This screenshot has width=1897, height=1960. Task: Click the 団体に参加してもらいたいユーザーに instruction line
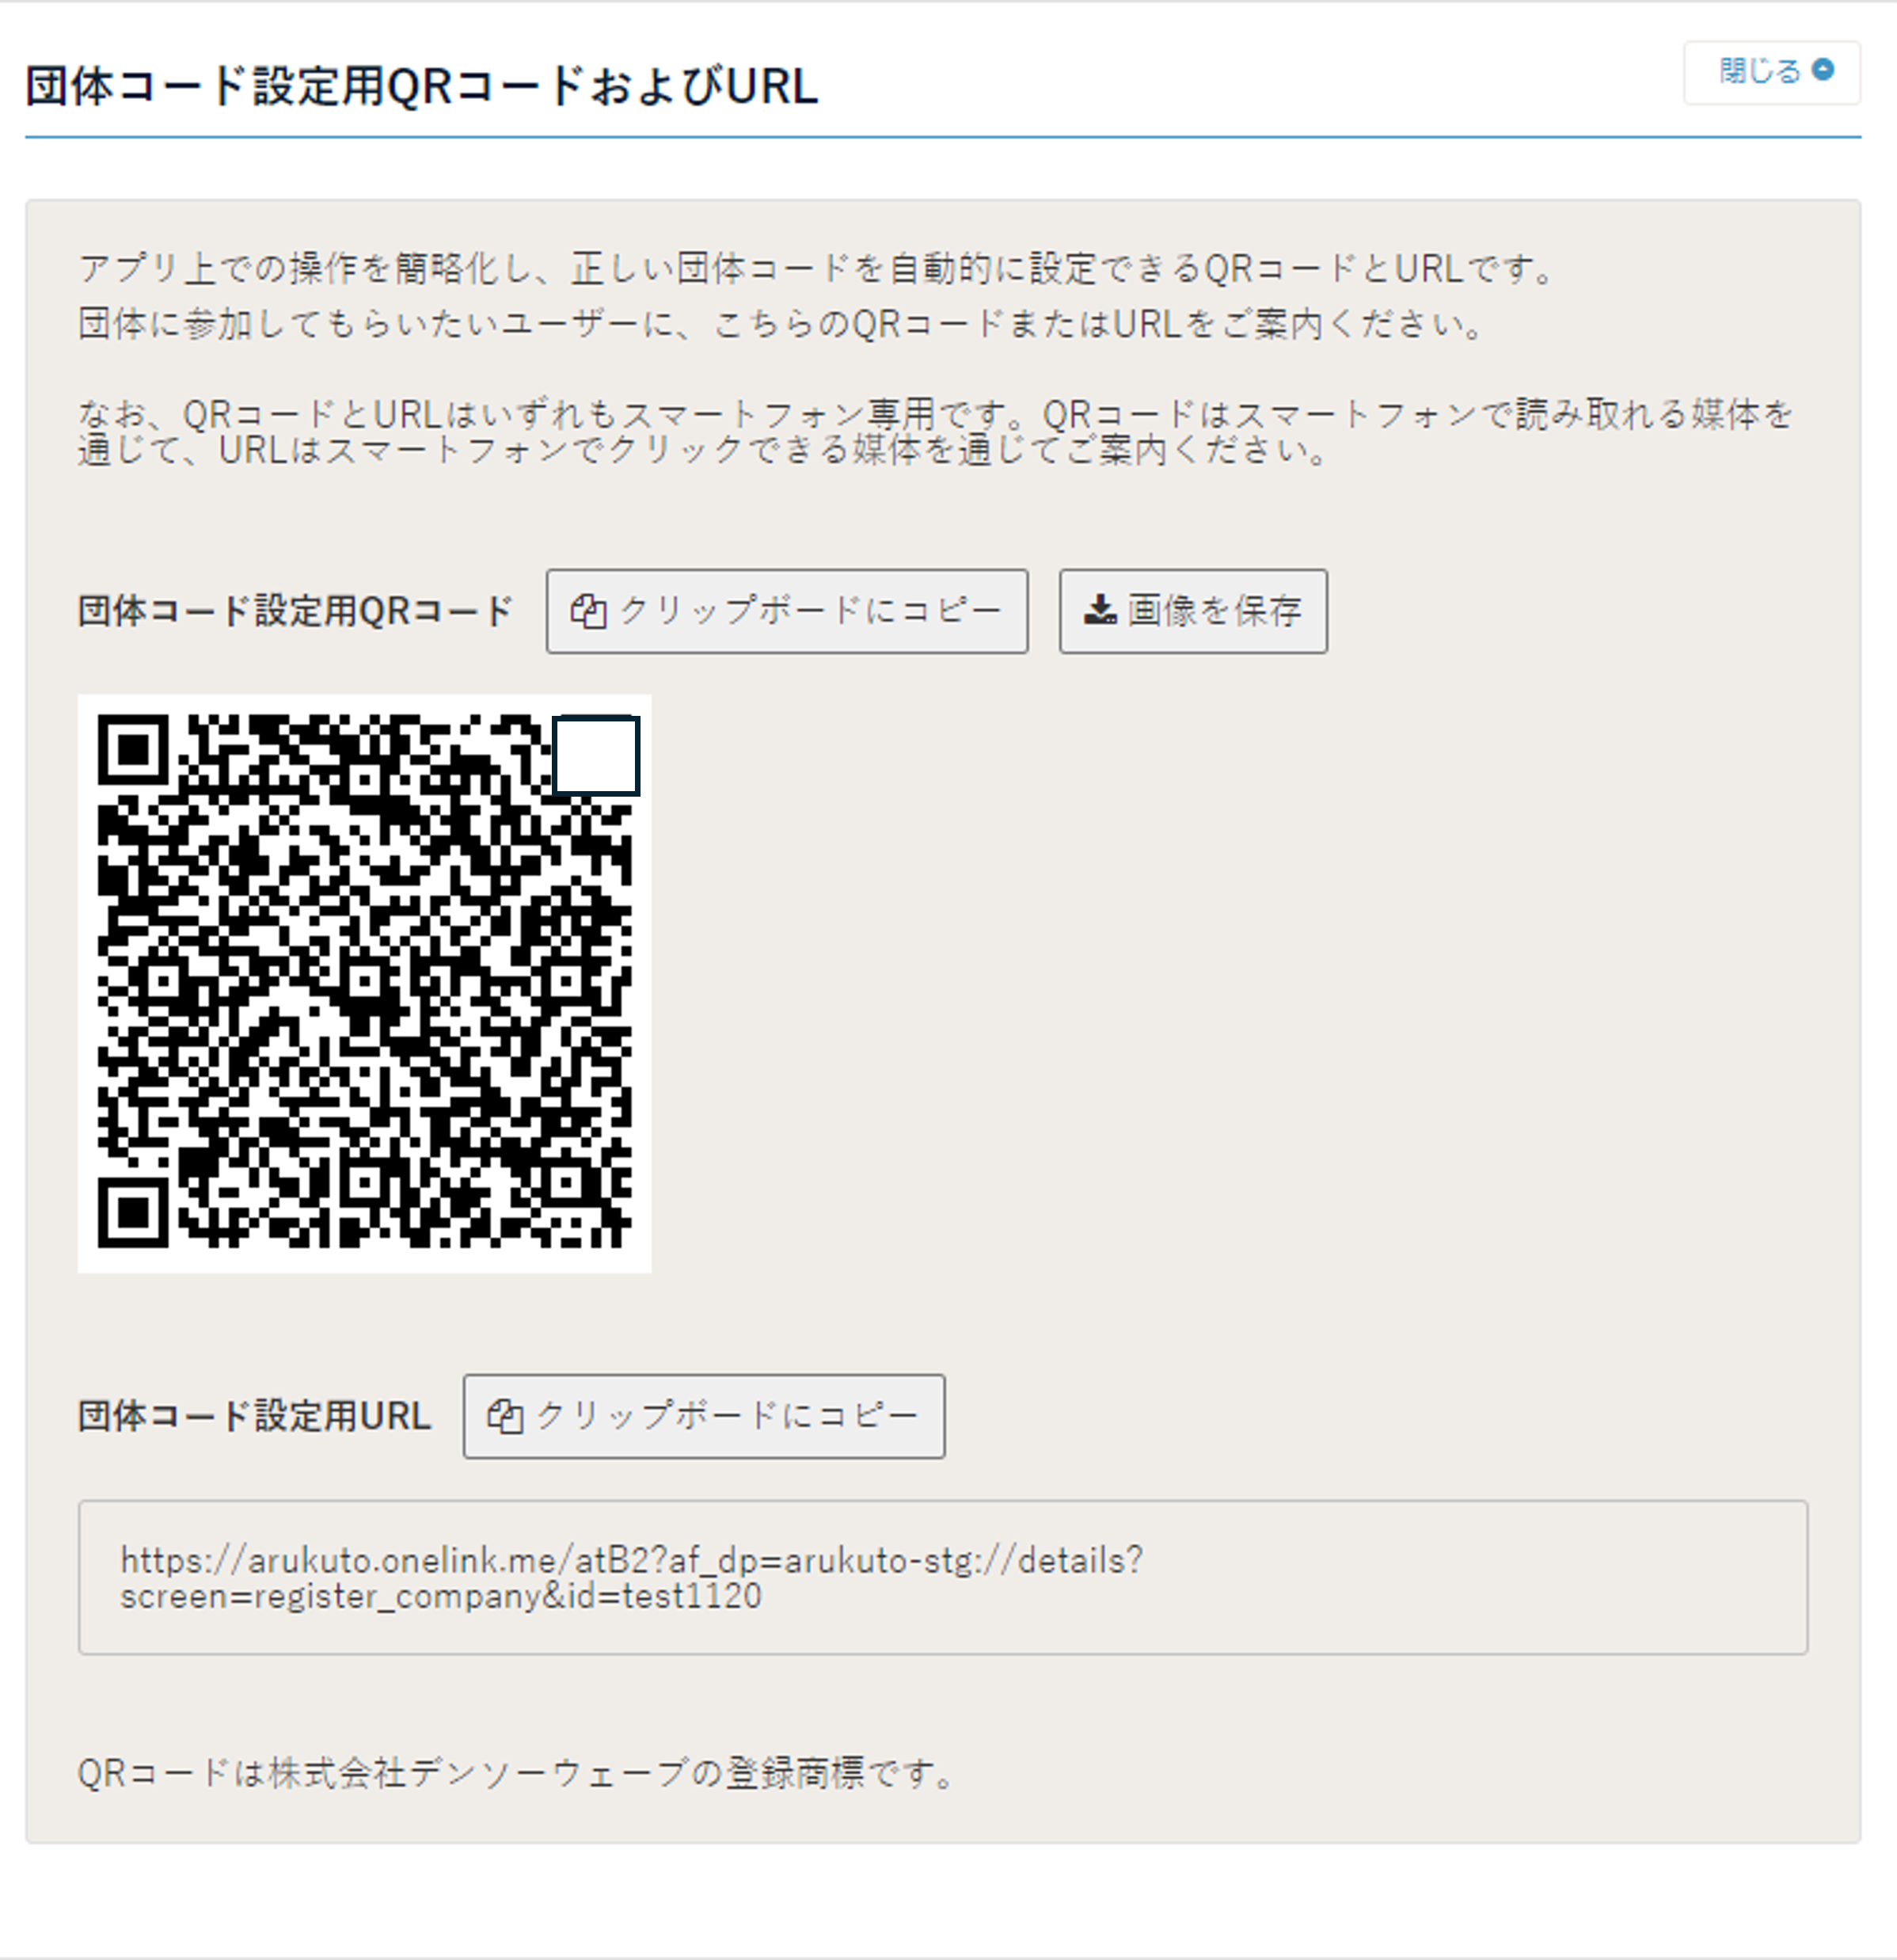point(781,324)
